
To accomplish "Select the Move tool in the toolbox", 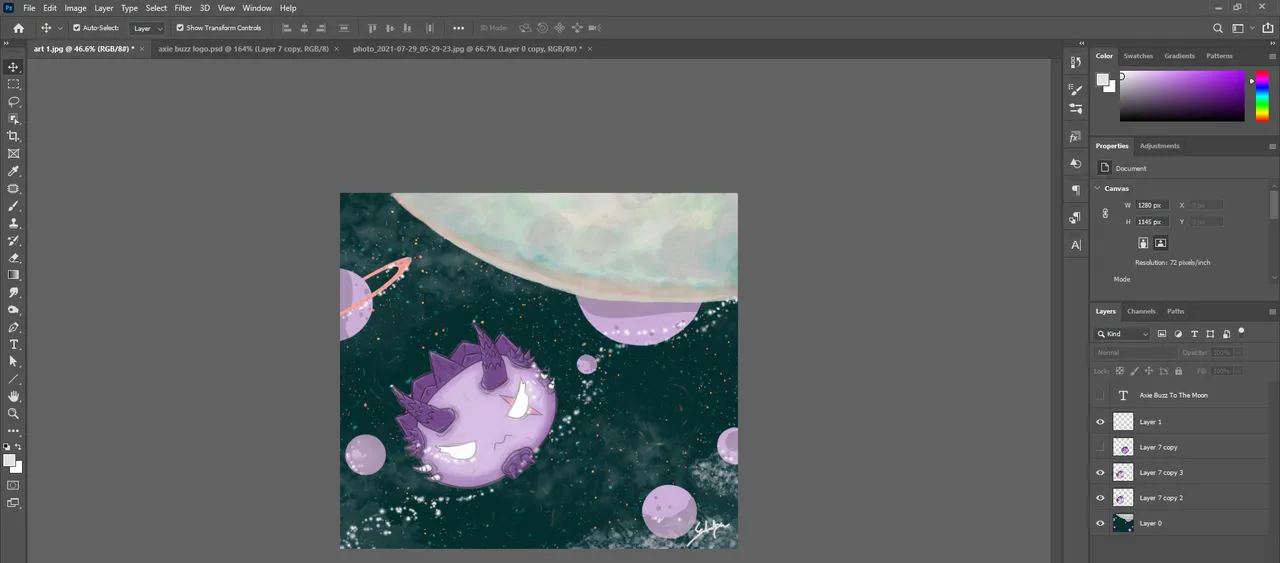I will (14, 67).
